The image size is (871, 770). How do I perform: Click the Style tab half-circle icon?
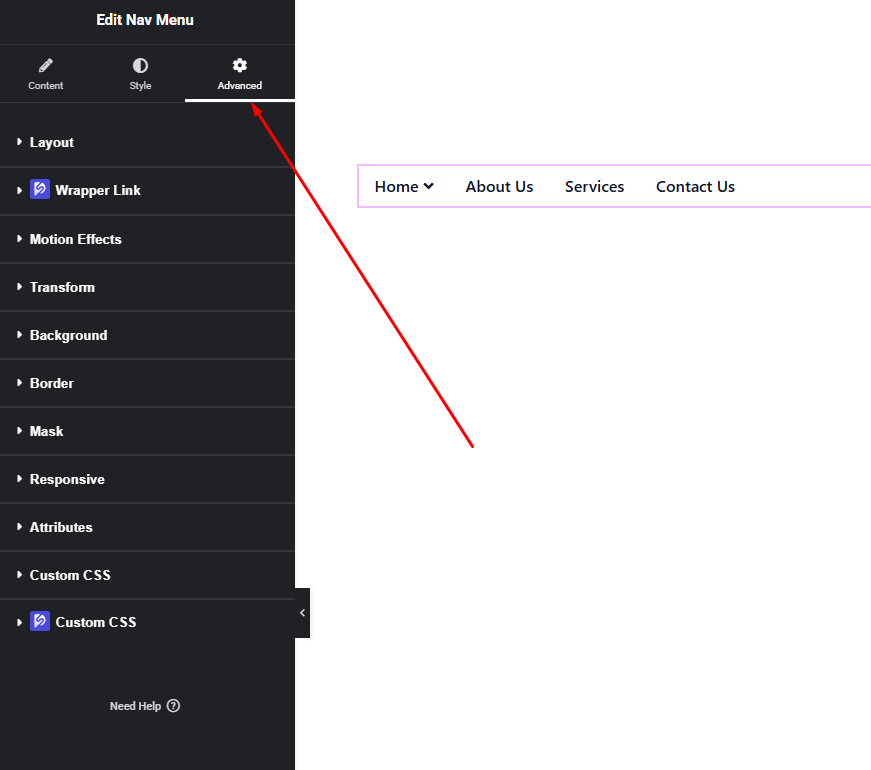[x=140, y=66]
